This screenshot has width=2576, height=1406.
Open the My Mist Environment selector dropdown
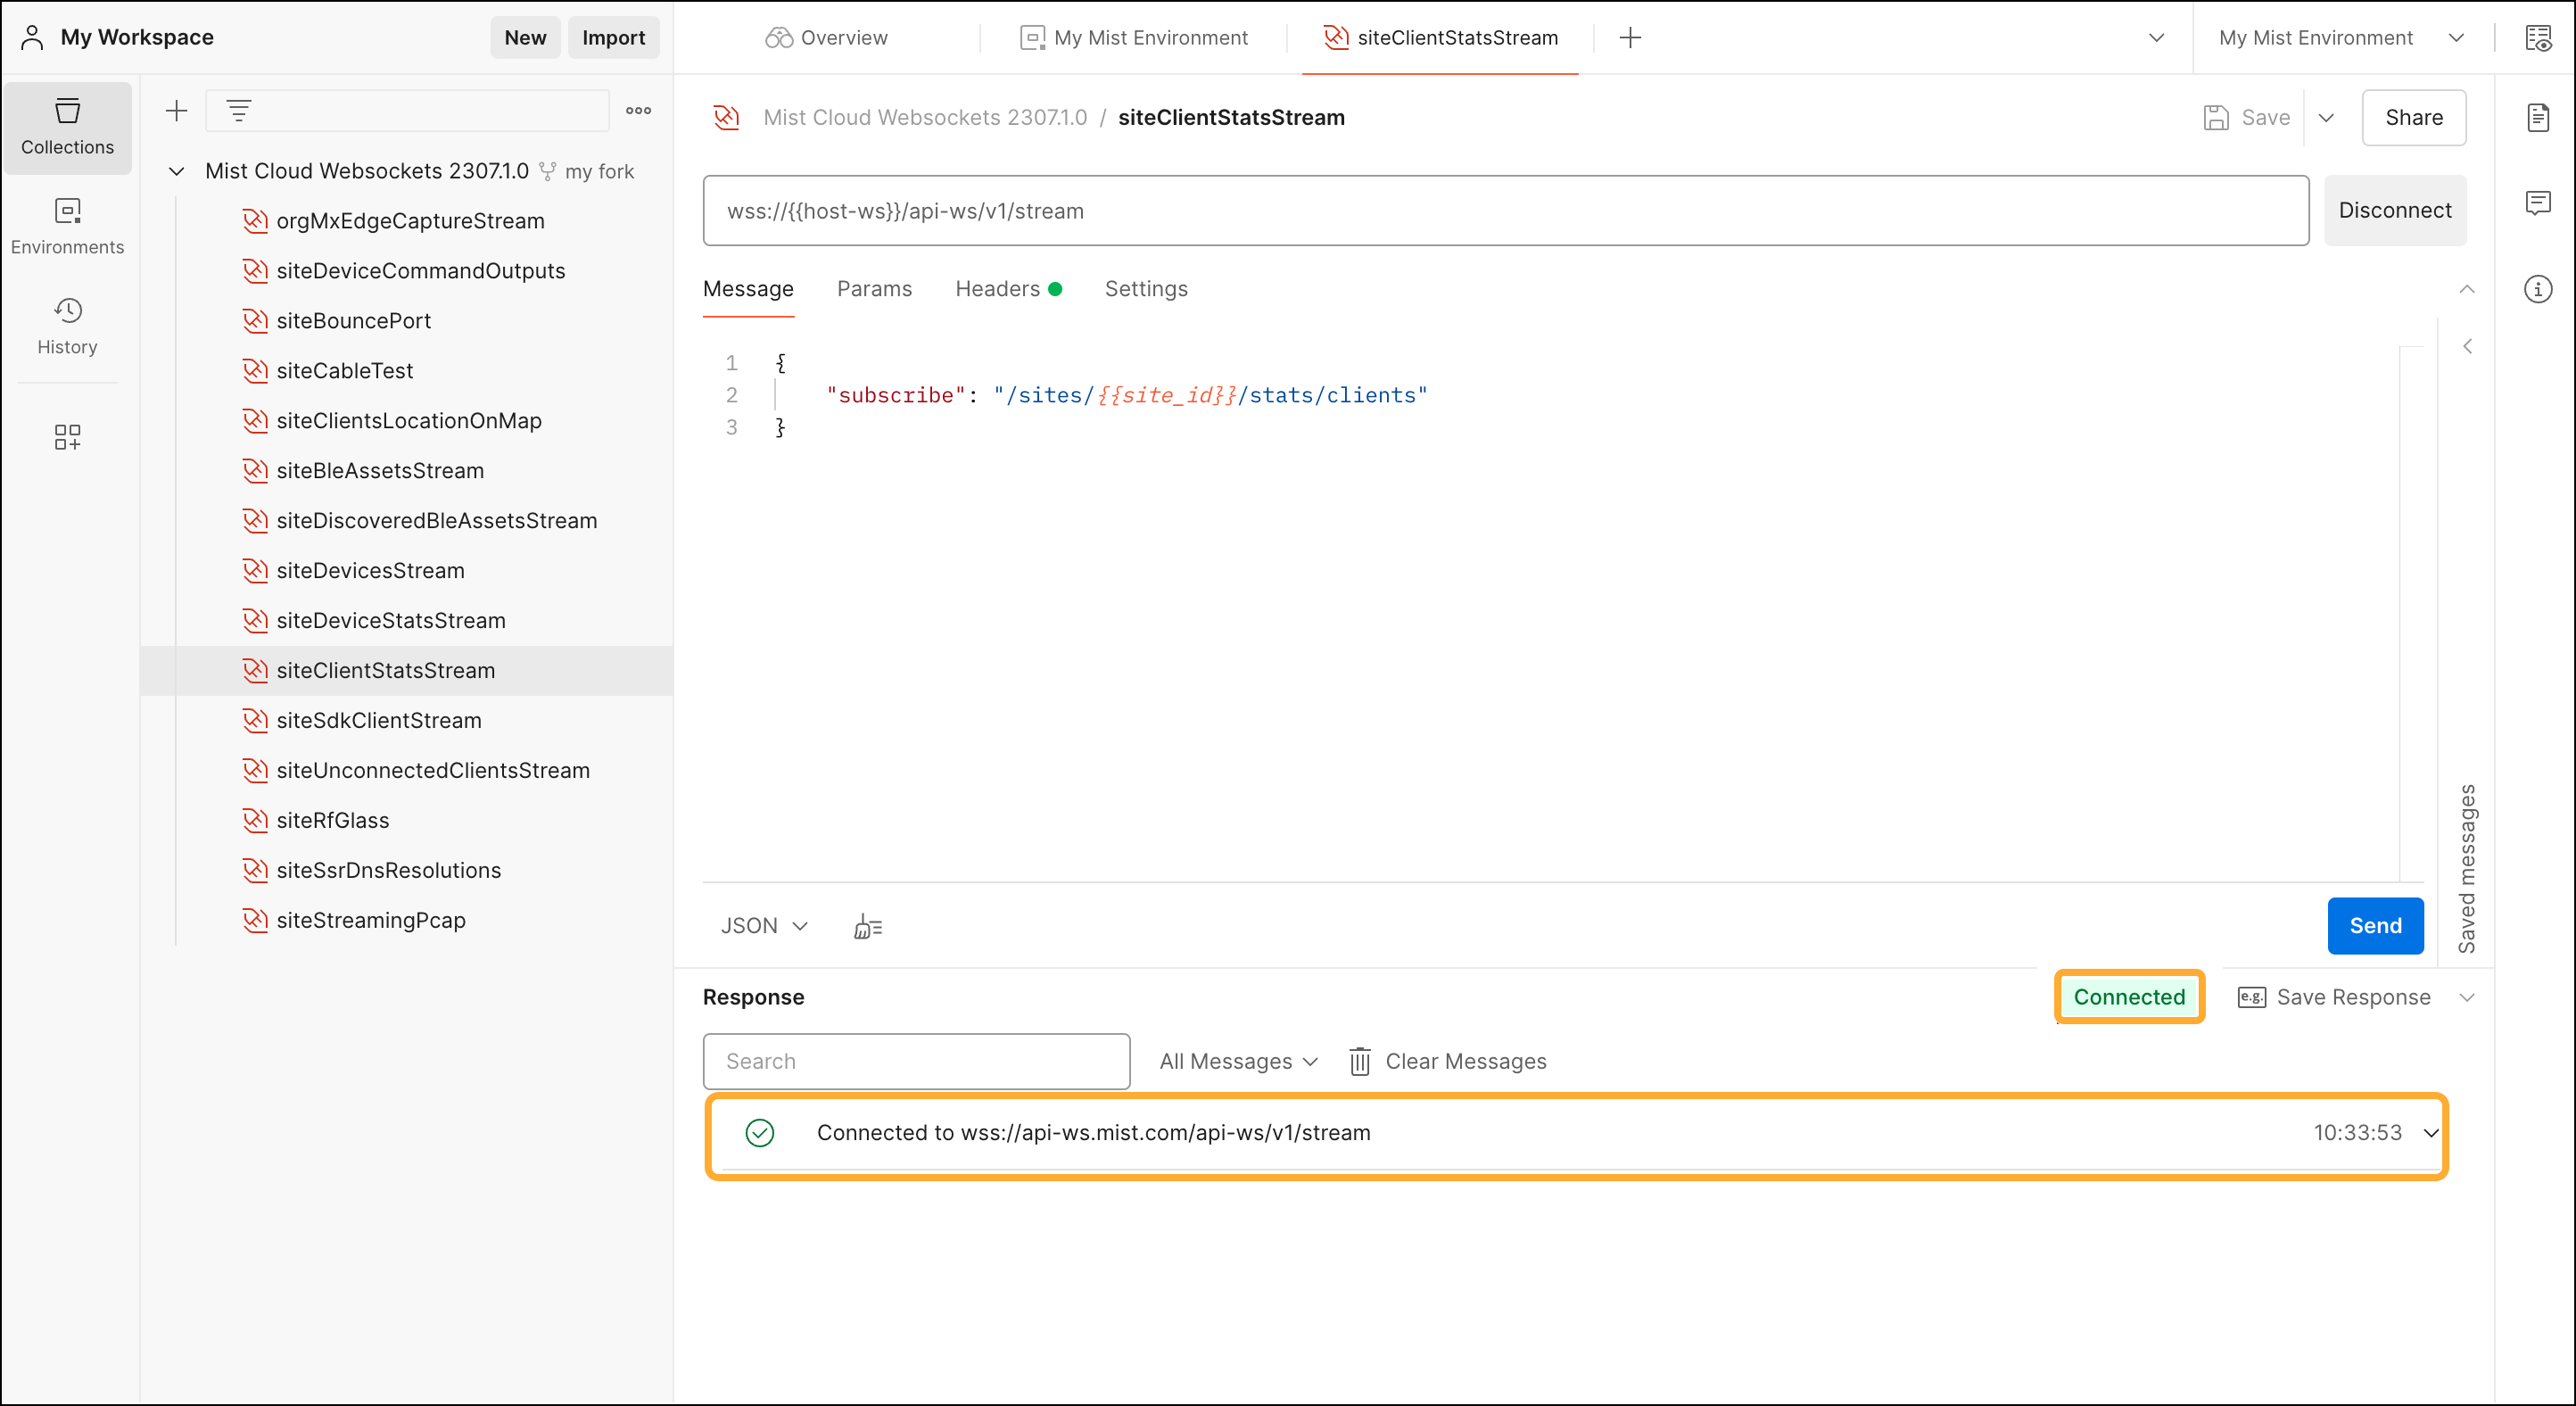coord(2340,38)
